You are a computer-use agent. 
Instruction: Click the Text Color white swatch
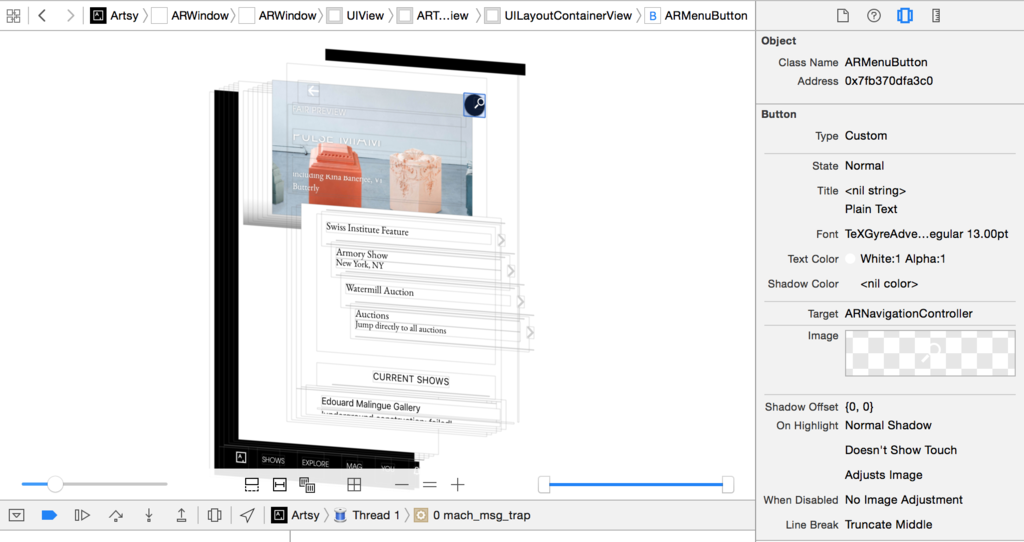(850, 259)
